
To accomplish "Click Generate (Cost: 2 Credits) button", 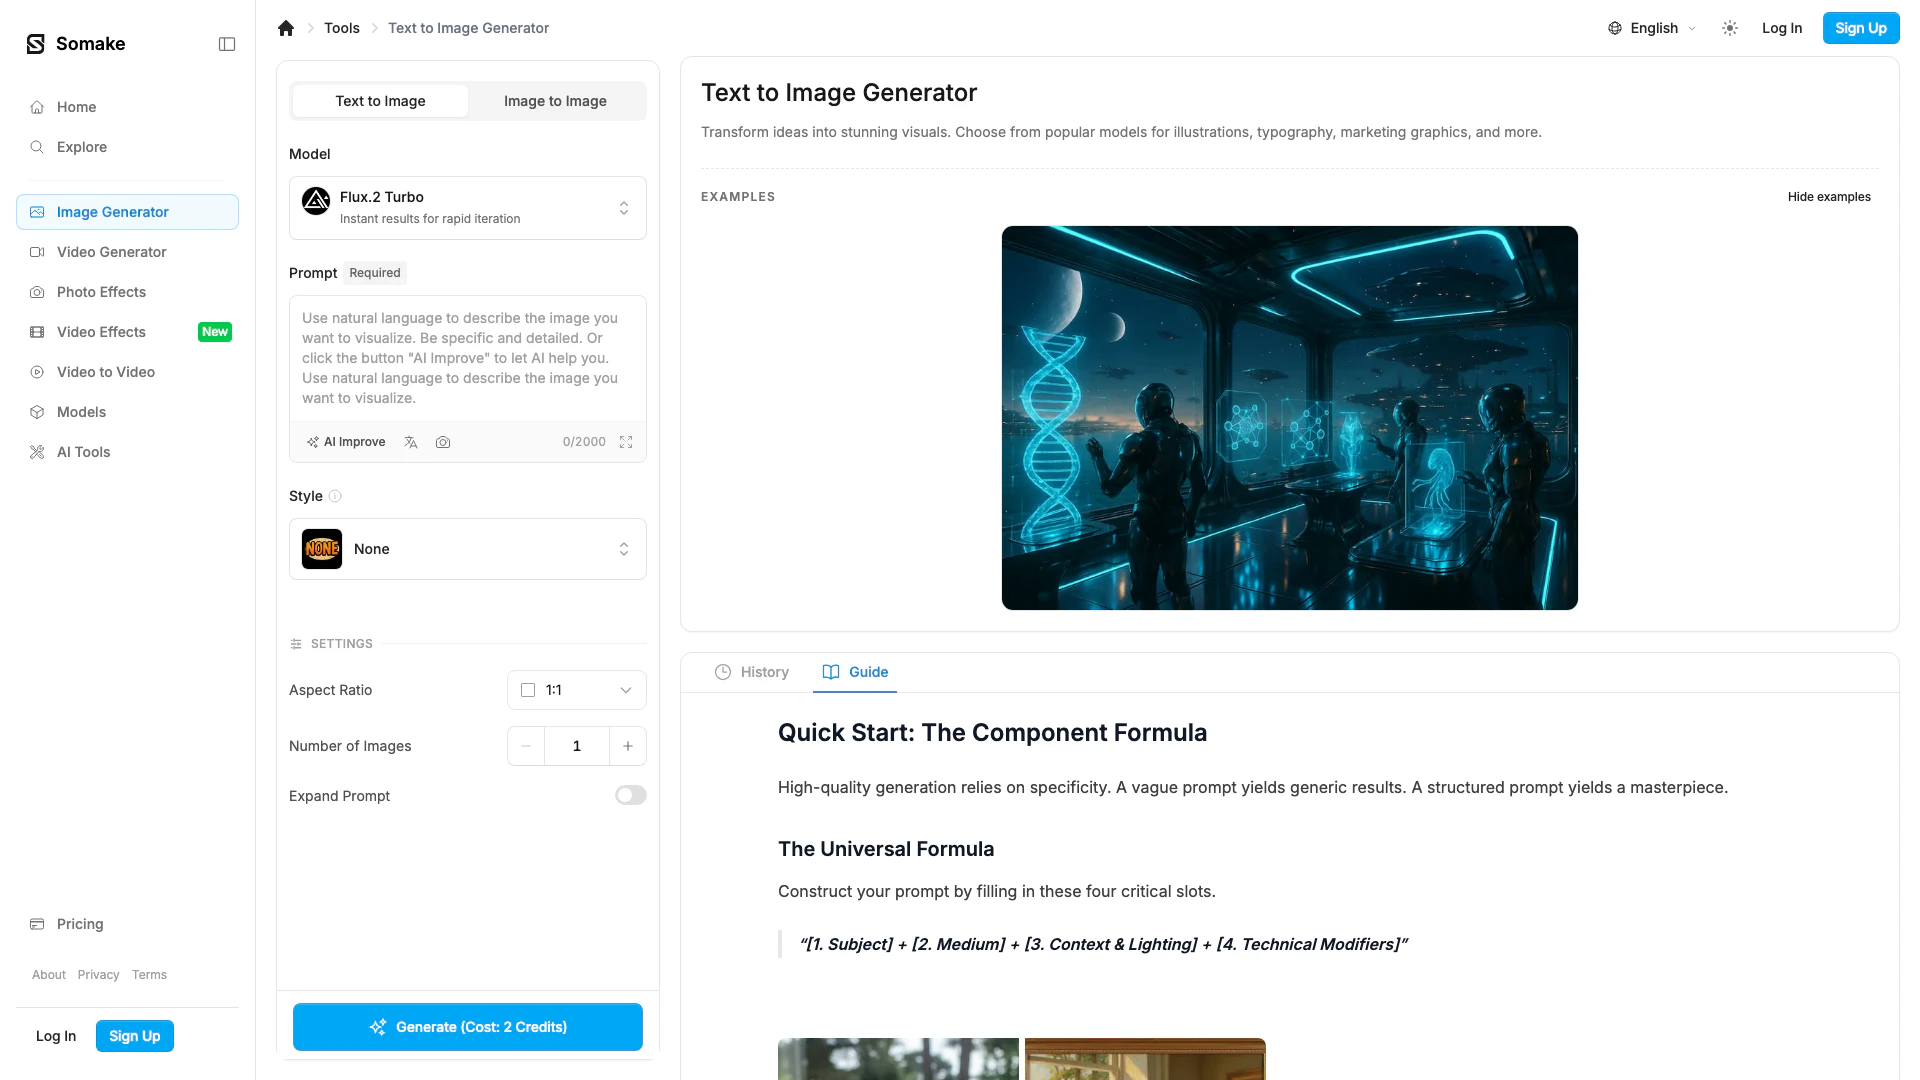I will [467, 1027].
